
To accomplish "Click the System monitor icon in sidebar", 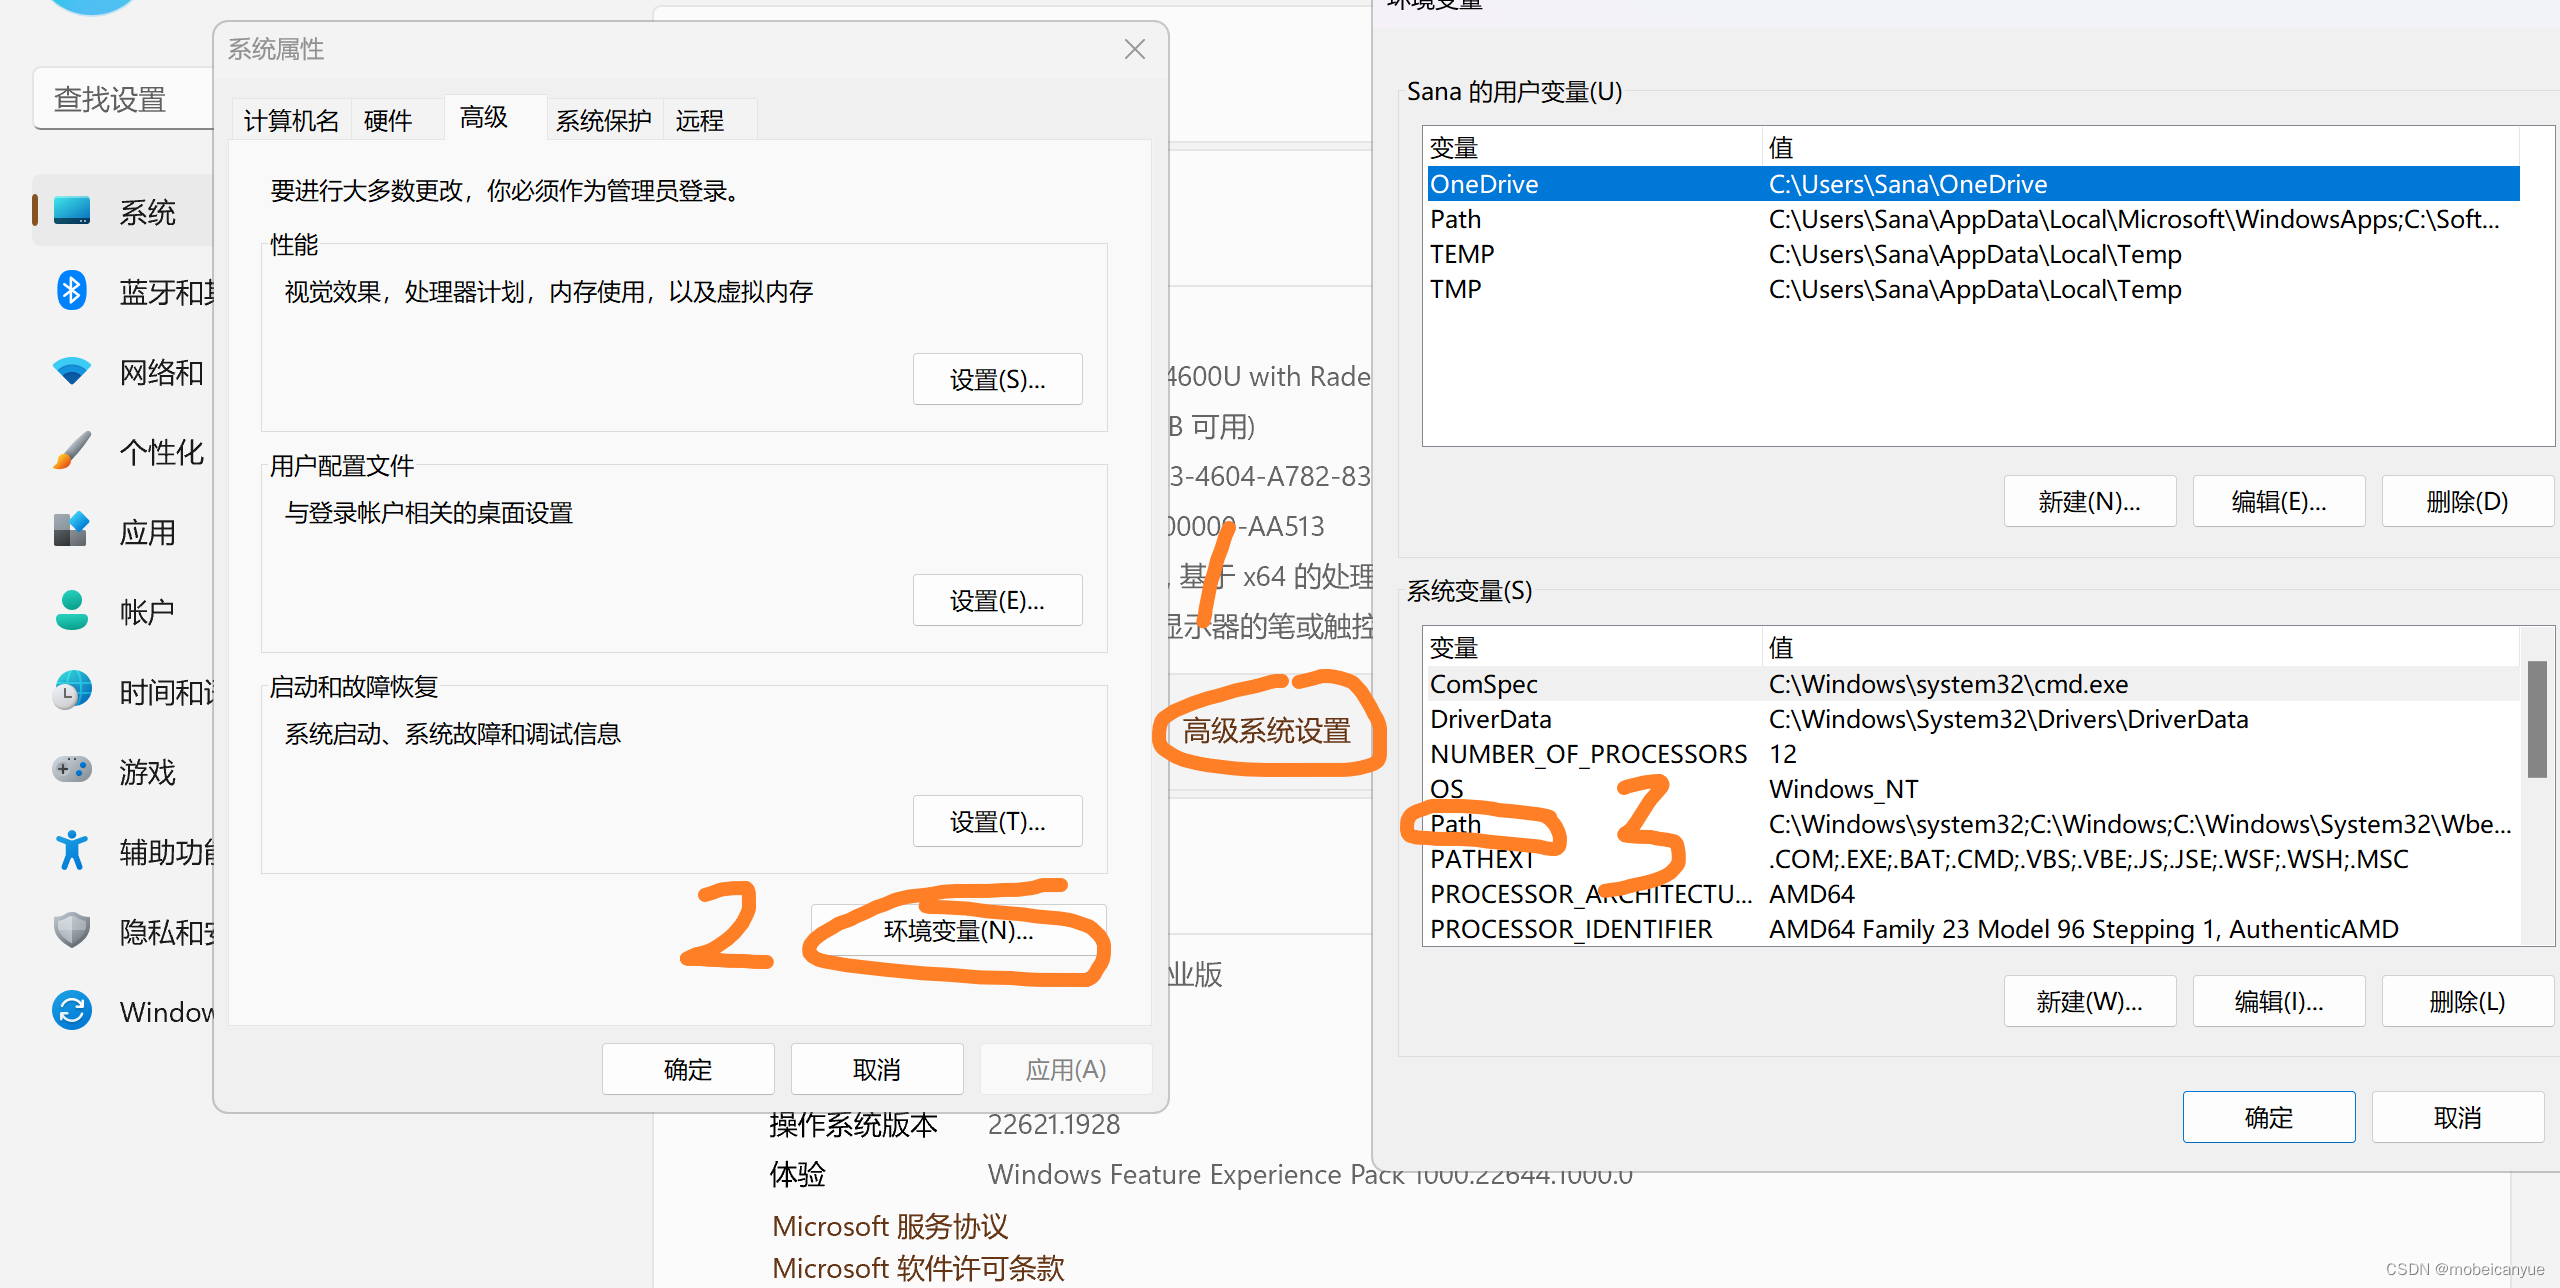I will tap(71, 211).
